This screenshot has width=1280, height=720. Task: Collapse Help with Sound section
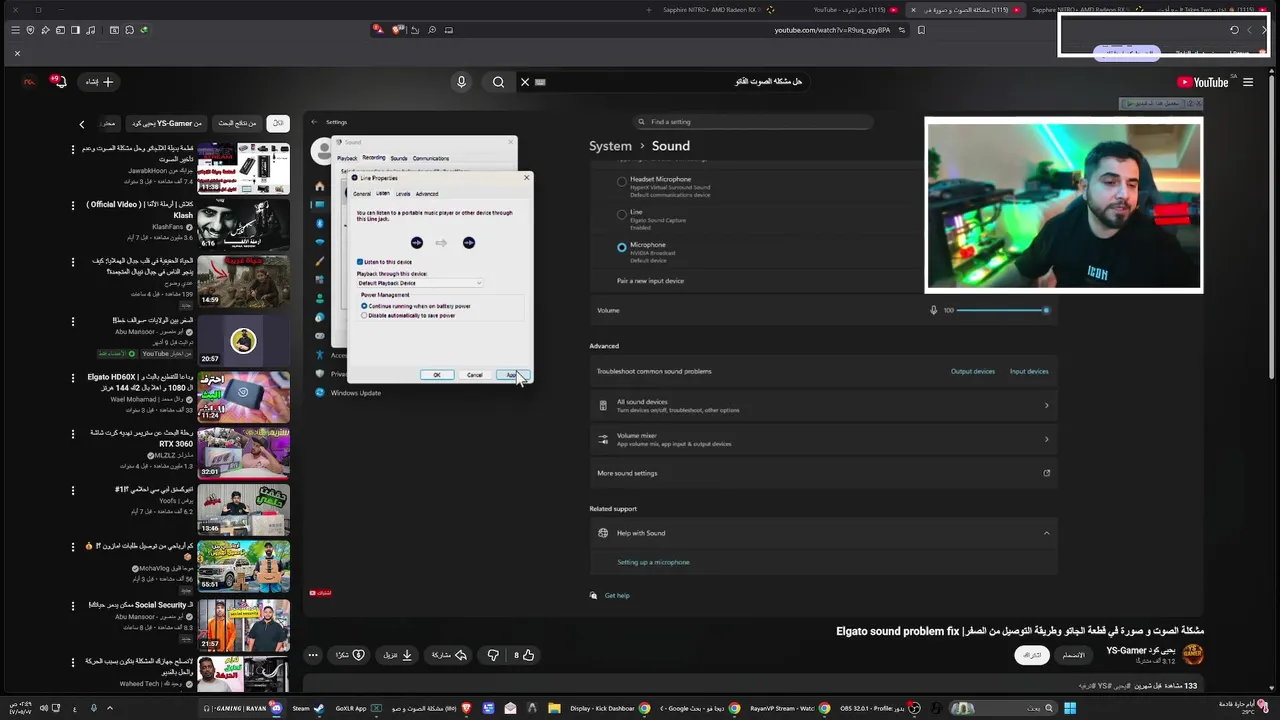pos(1047,533)
